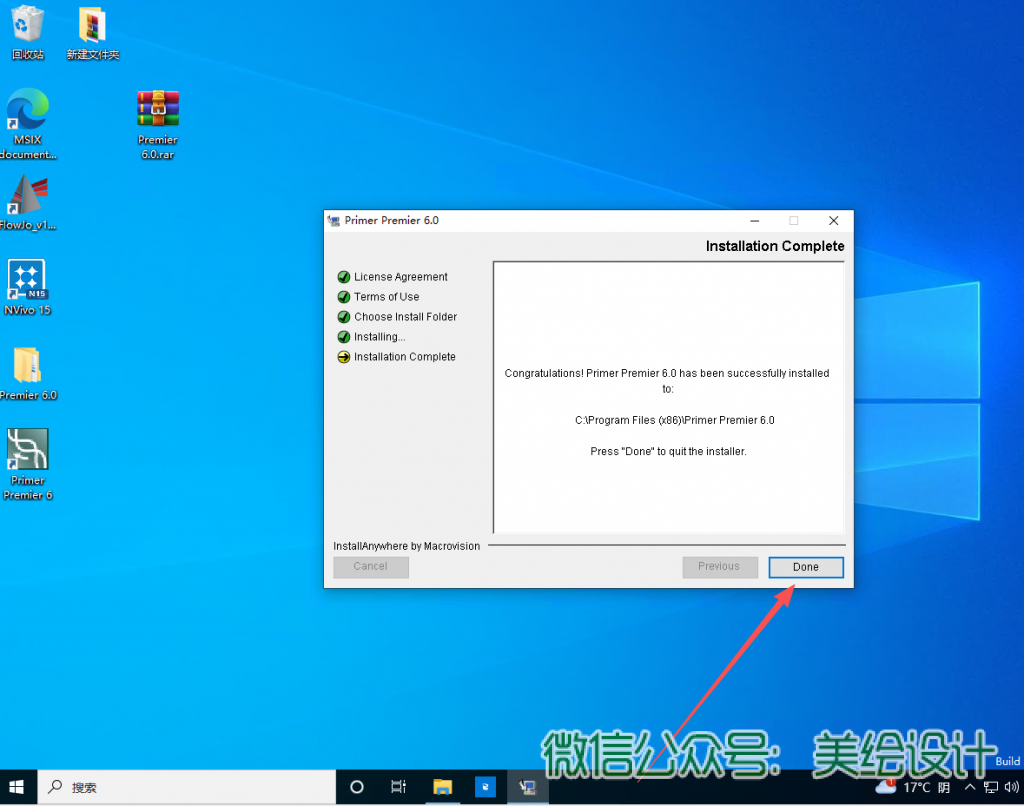
Task: Open Cortana circle icon on taskbar
Action: (357, 787)
